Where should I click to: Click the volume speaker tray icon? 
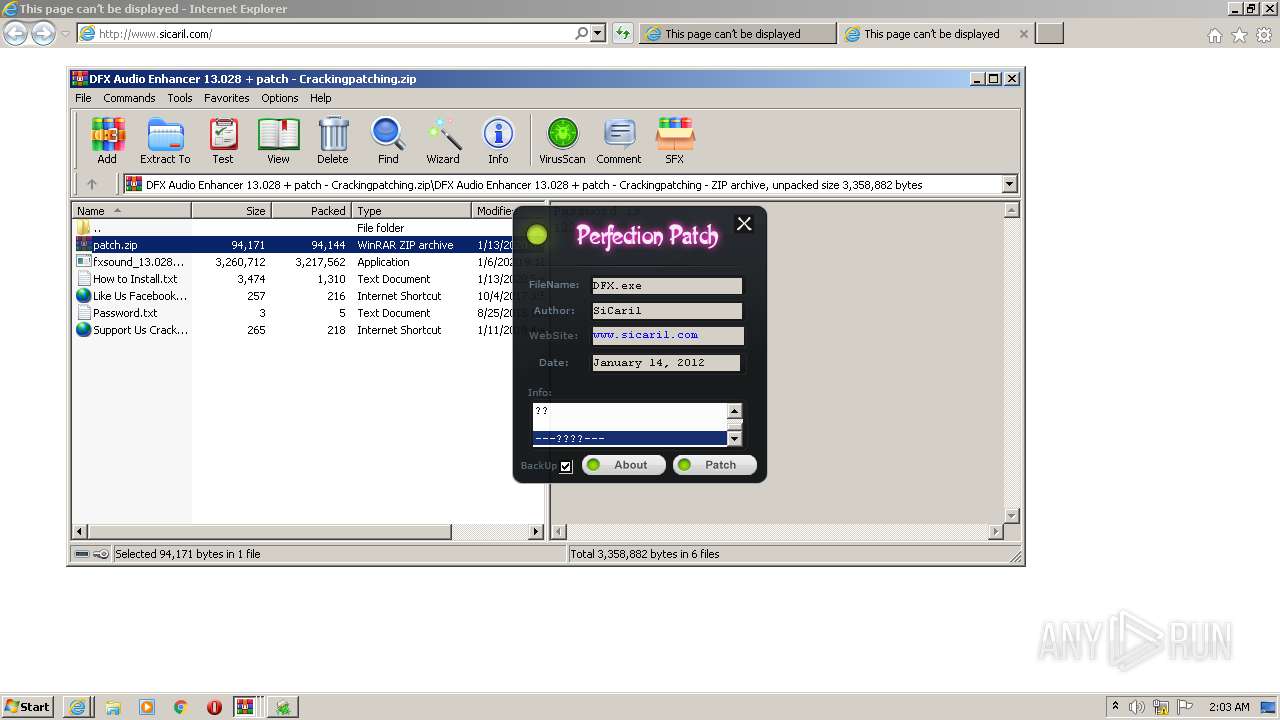[x=1137, y=707]
